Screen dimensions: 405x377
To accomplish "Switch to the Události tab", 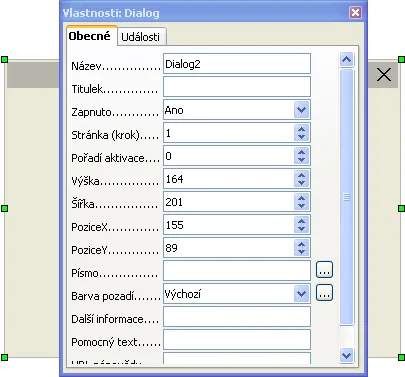I will (141, 37).
